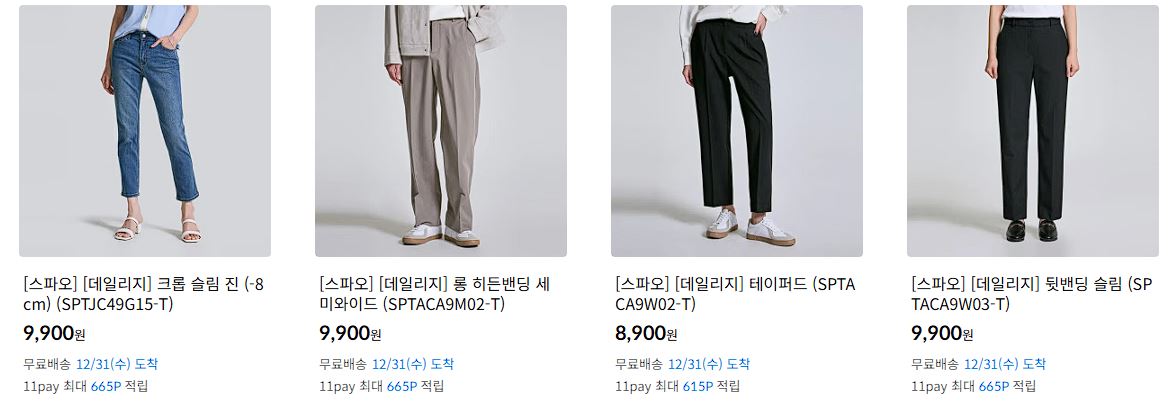The image size is (1168, 418).
Task: Open the beige semi-wide pants product image
Action: pos(440,131)
